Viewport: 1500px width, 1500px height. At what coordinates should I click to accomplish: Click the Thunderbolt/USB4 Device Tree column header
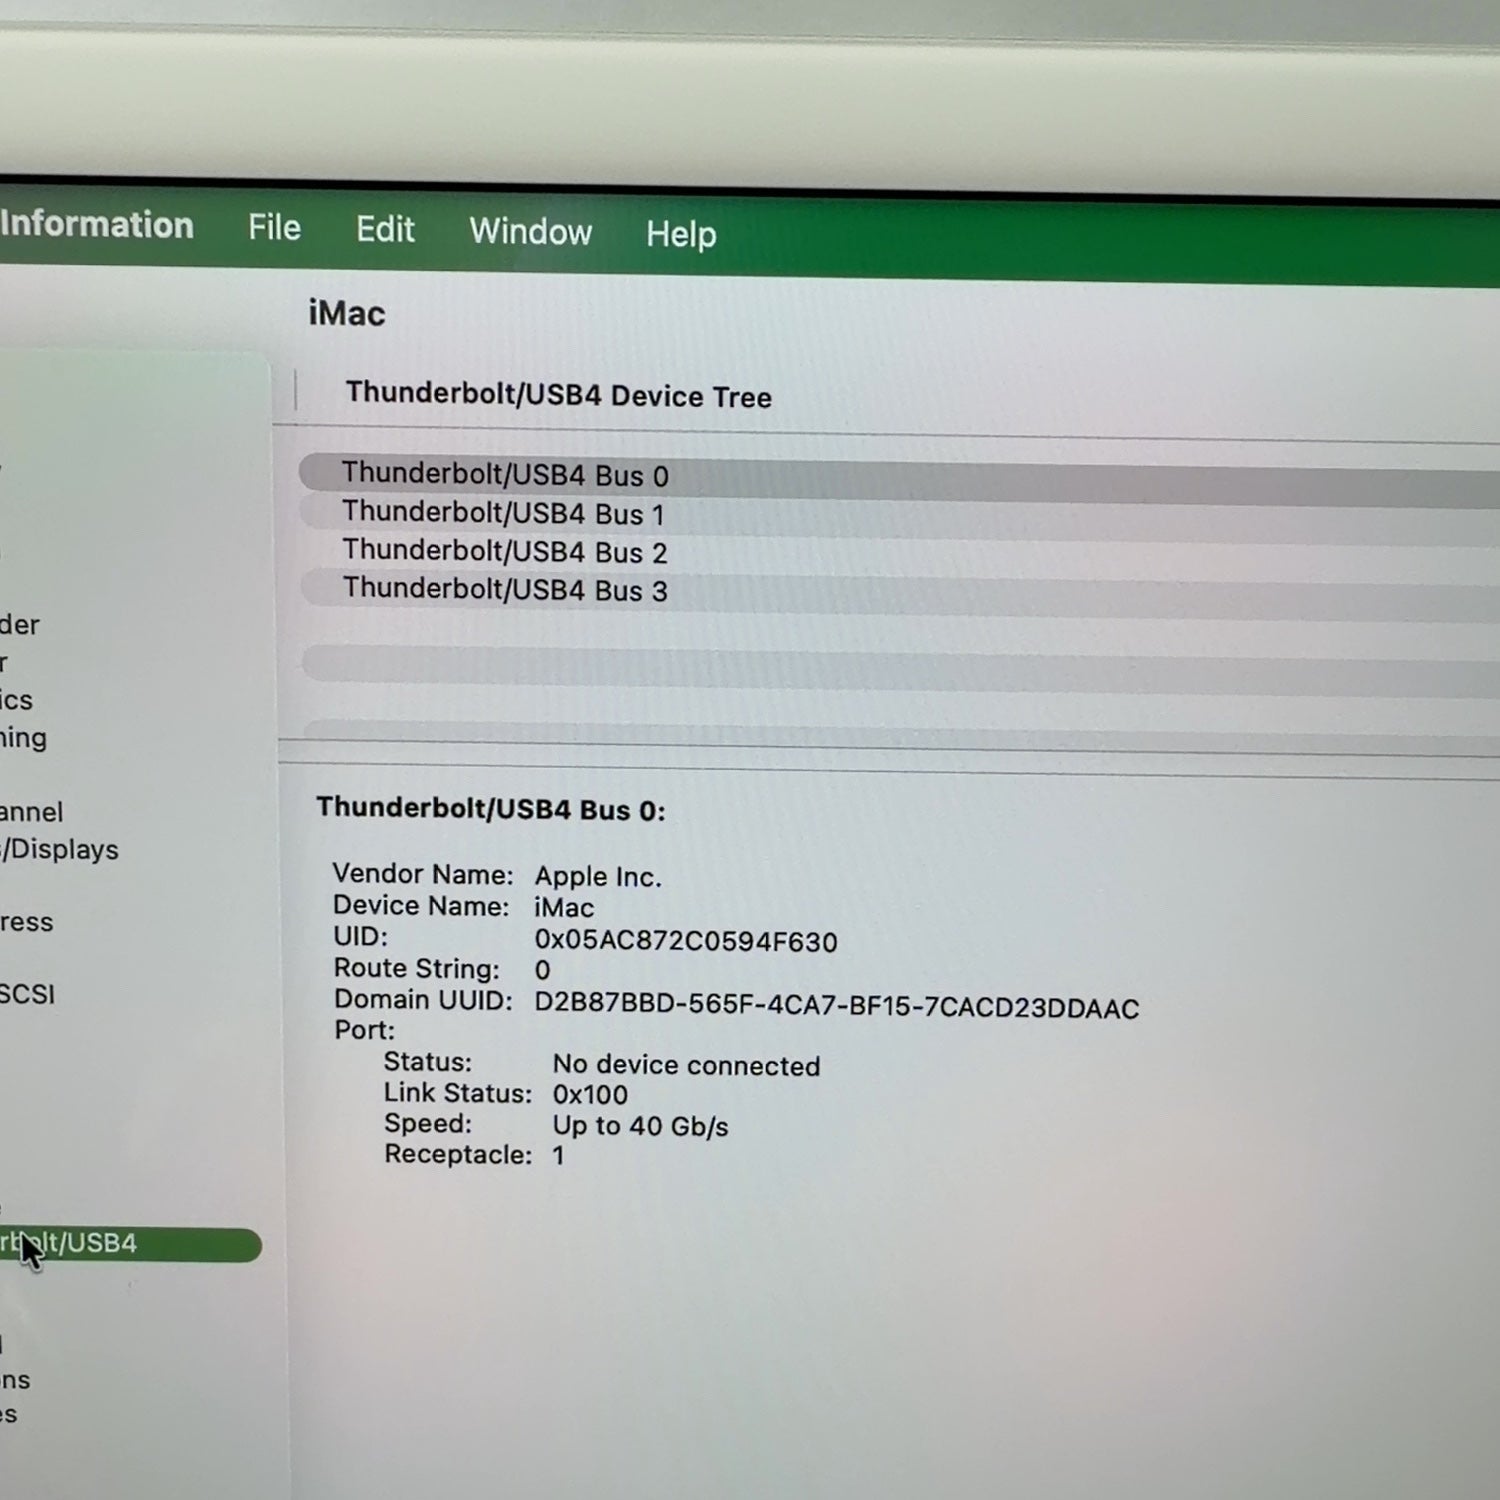tap(559, 395)
